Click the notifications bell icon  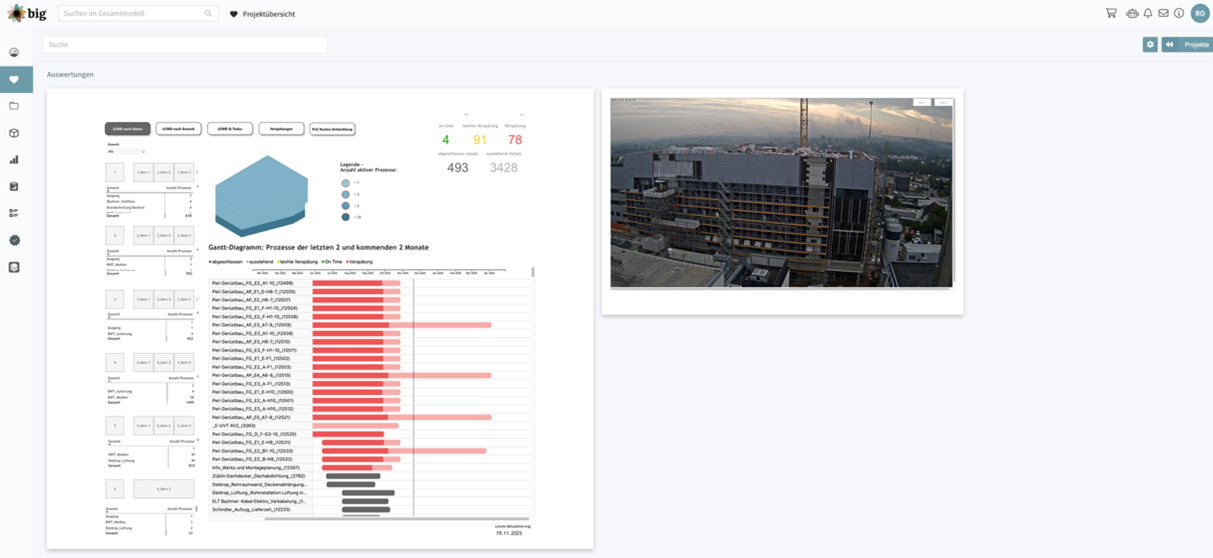click(1148, 14)
